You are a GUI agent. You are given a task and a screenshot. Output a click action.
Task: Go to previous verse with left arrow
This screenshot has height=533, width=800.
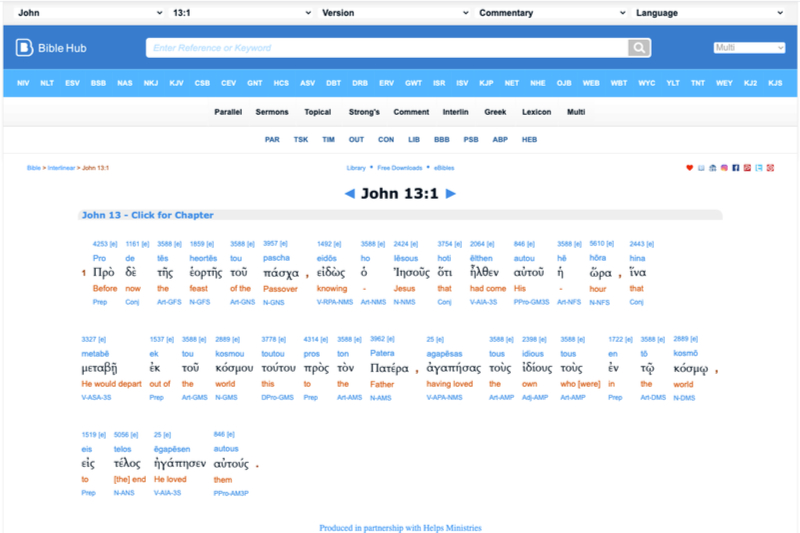pyautogui.click(x=349, y=194)
